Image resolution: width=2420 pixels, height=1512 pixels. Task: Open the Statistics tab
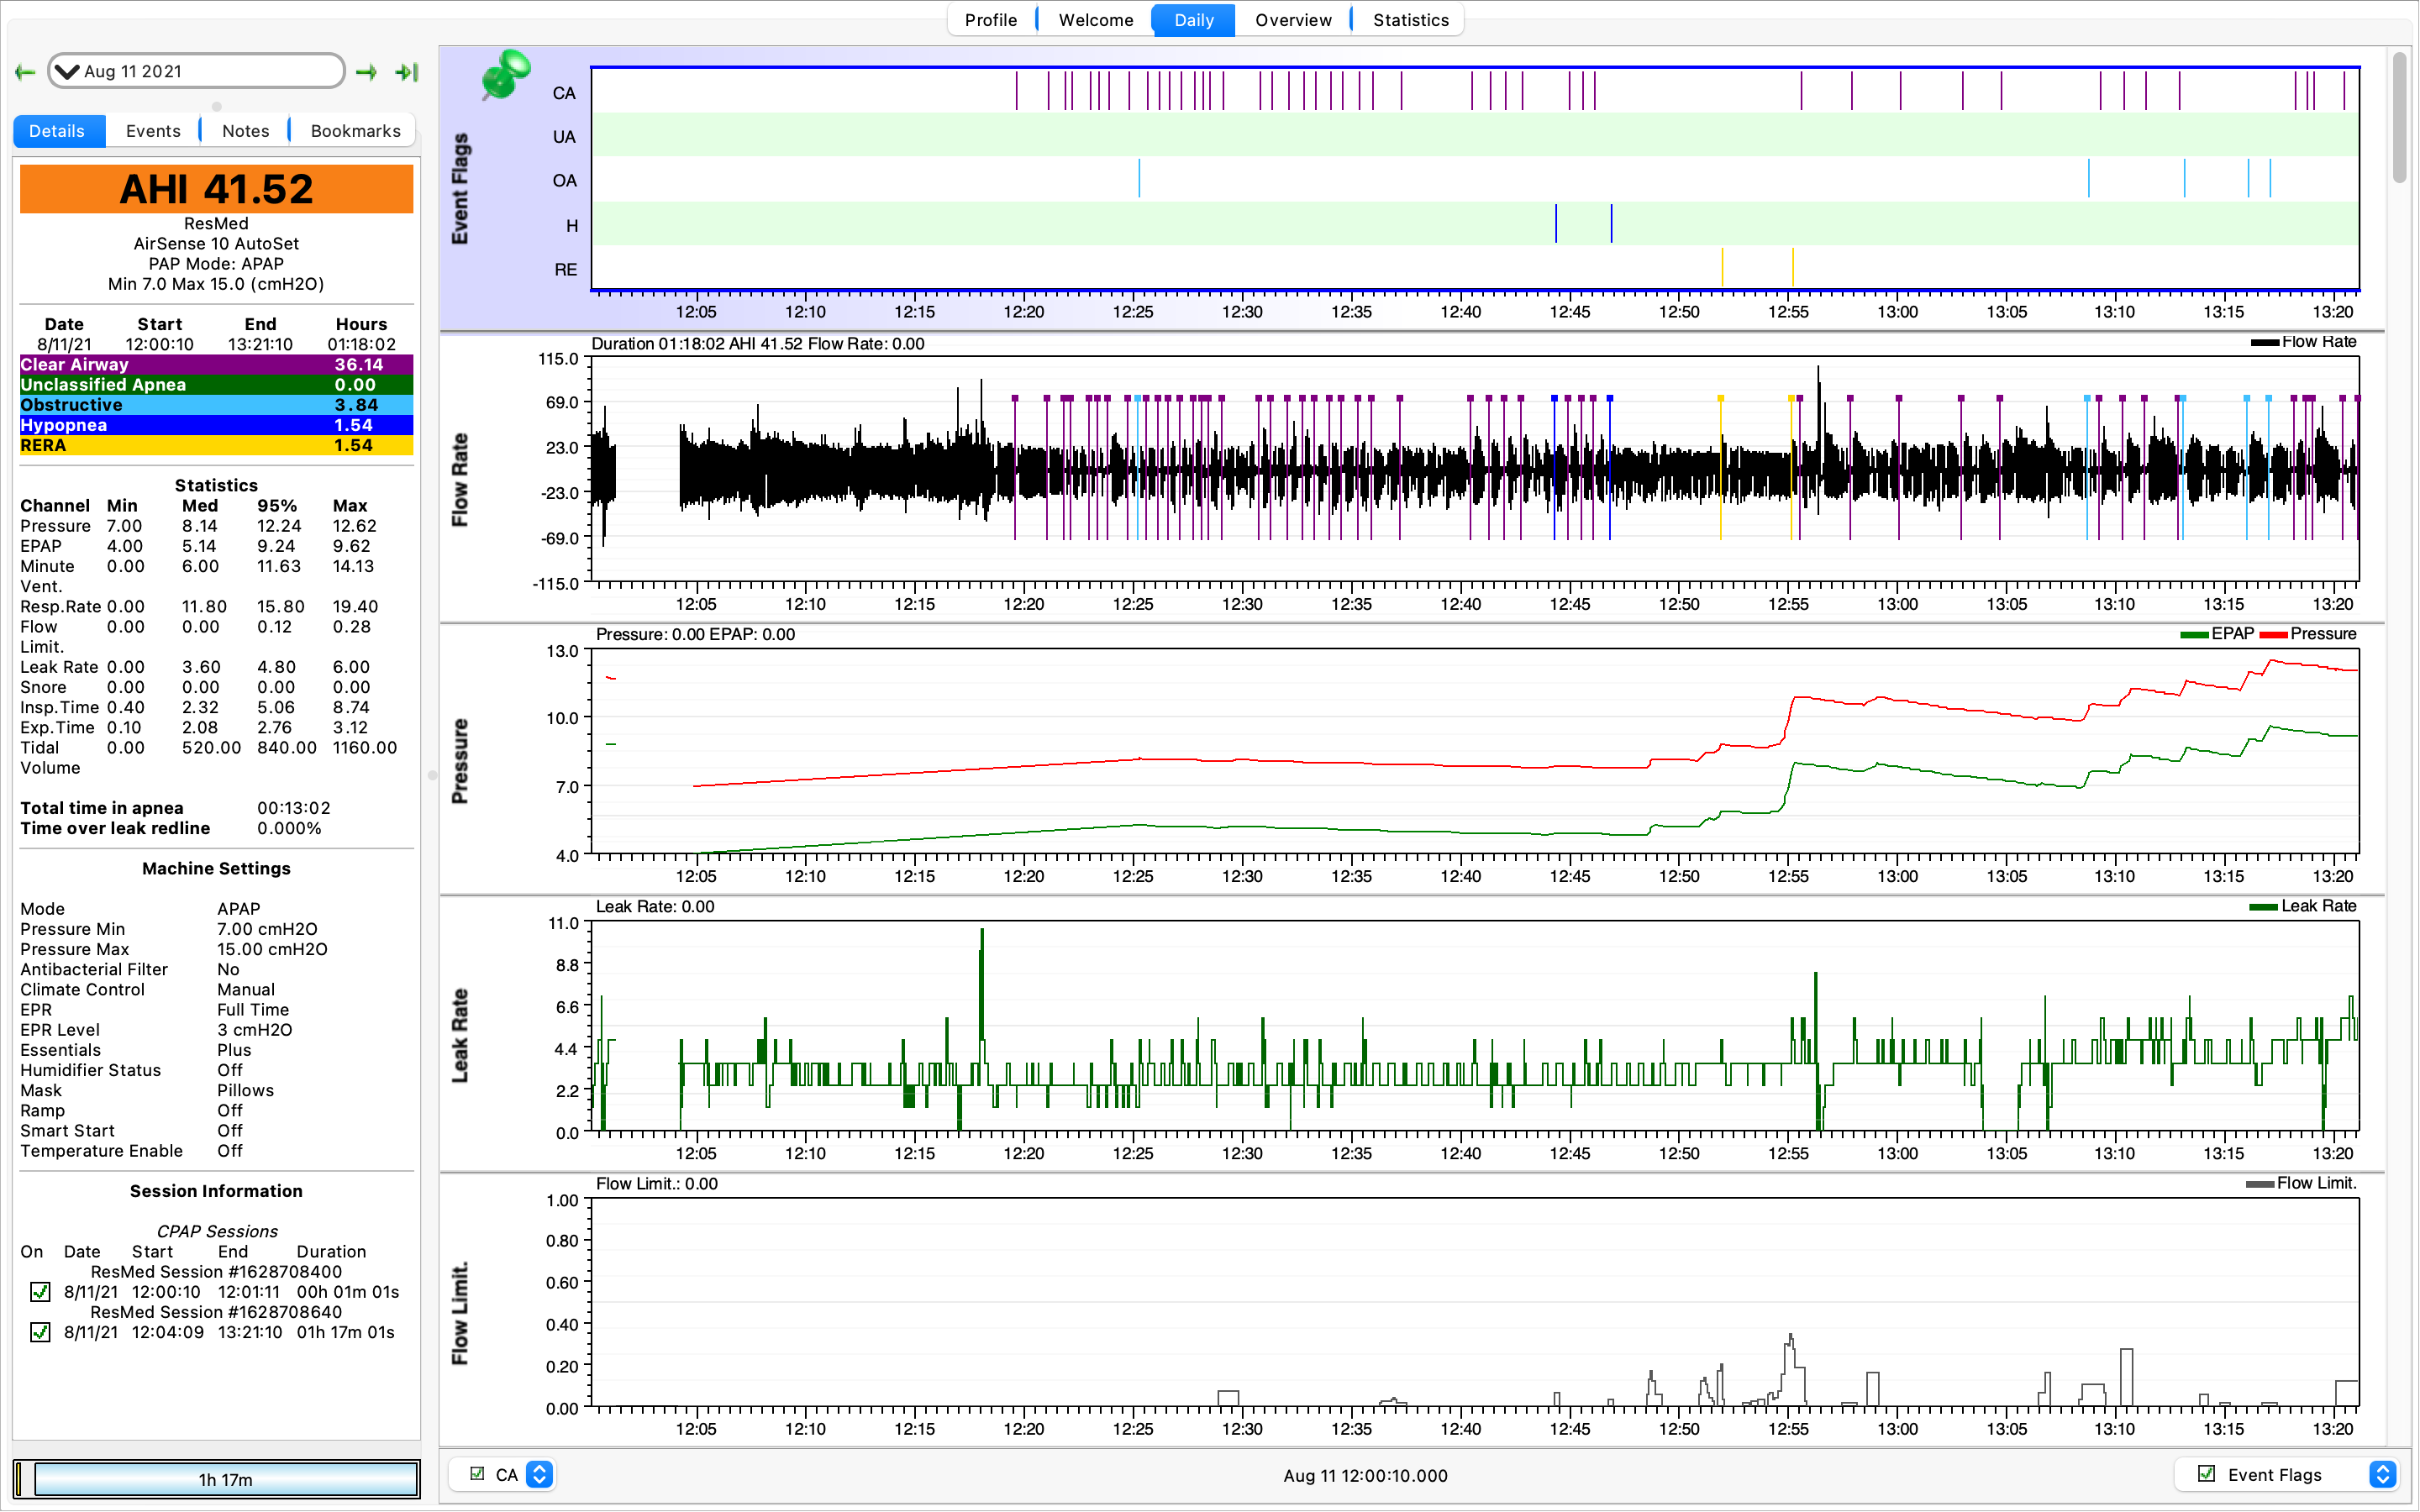pyautogui.click(x=1410, y=20)
